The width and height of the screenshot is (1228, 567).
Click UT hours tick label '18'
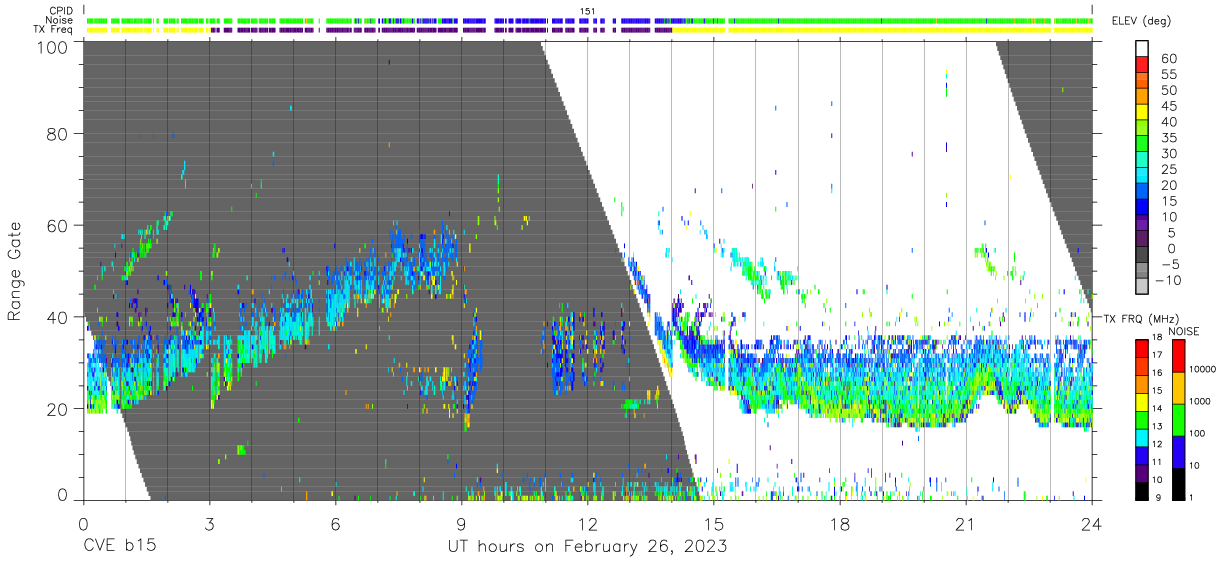[x=840, y=523]
